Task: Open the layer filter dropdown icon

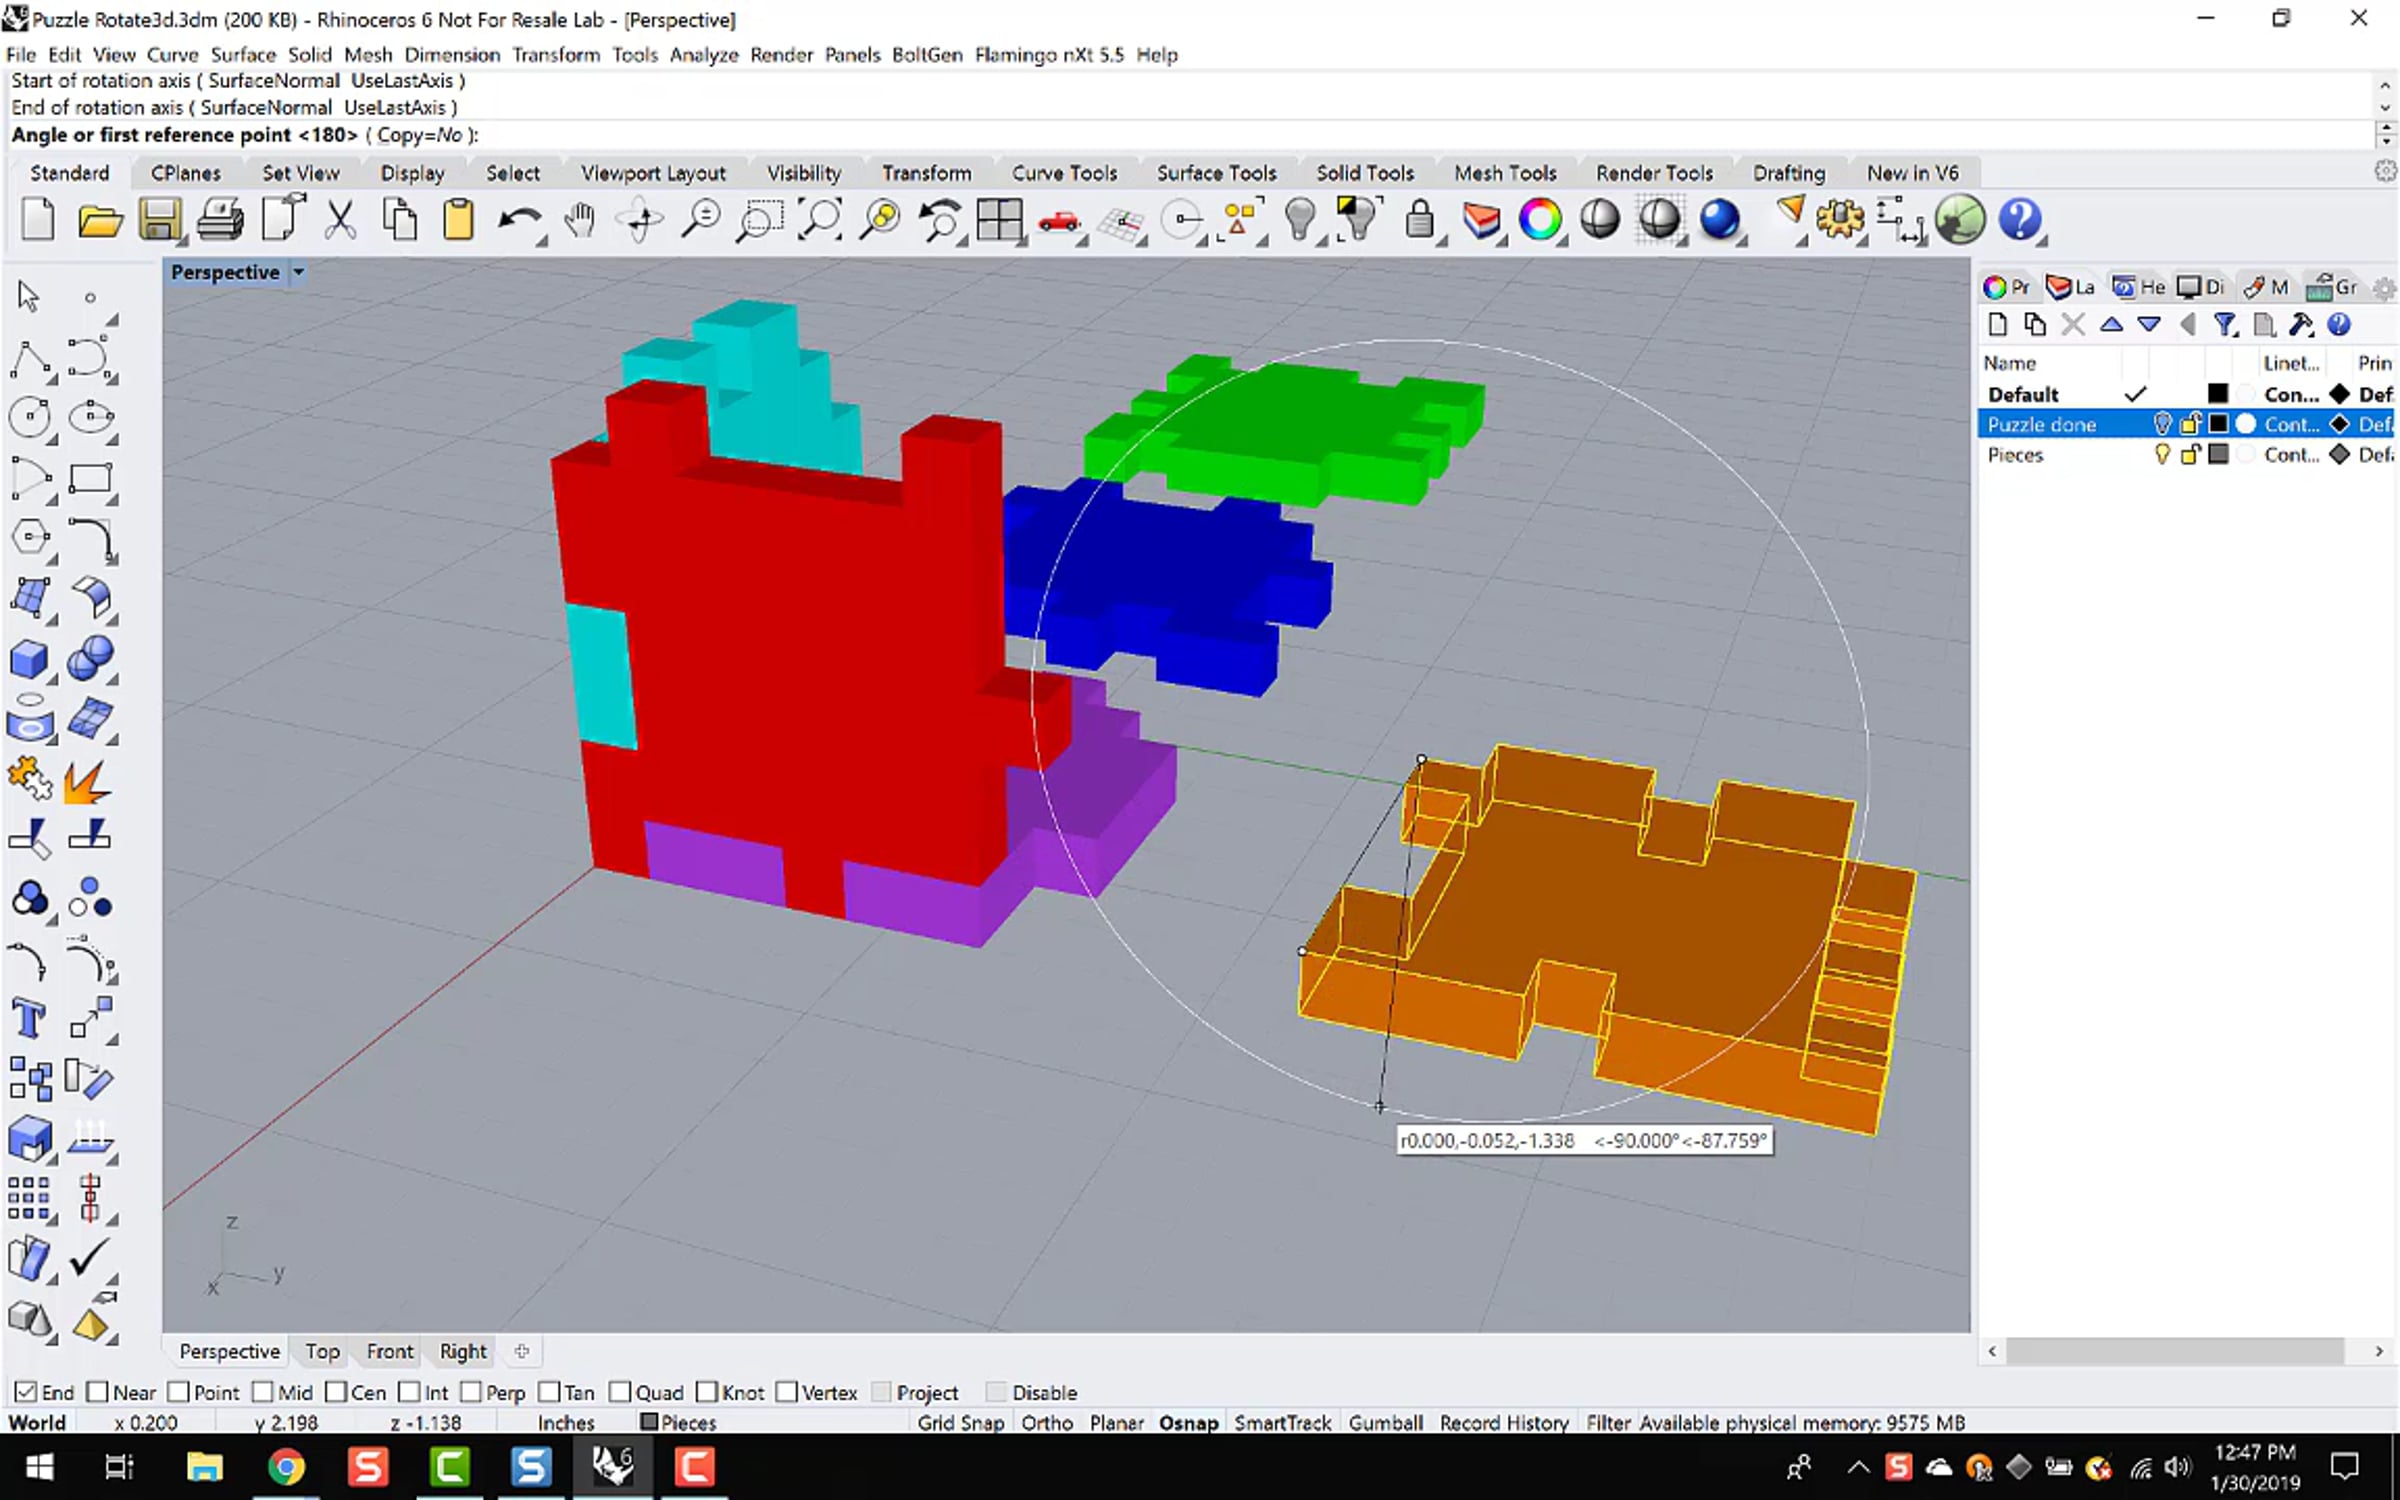Action: point(2224,325)
